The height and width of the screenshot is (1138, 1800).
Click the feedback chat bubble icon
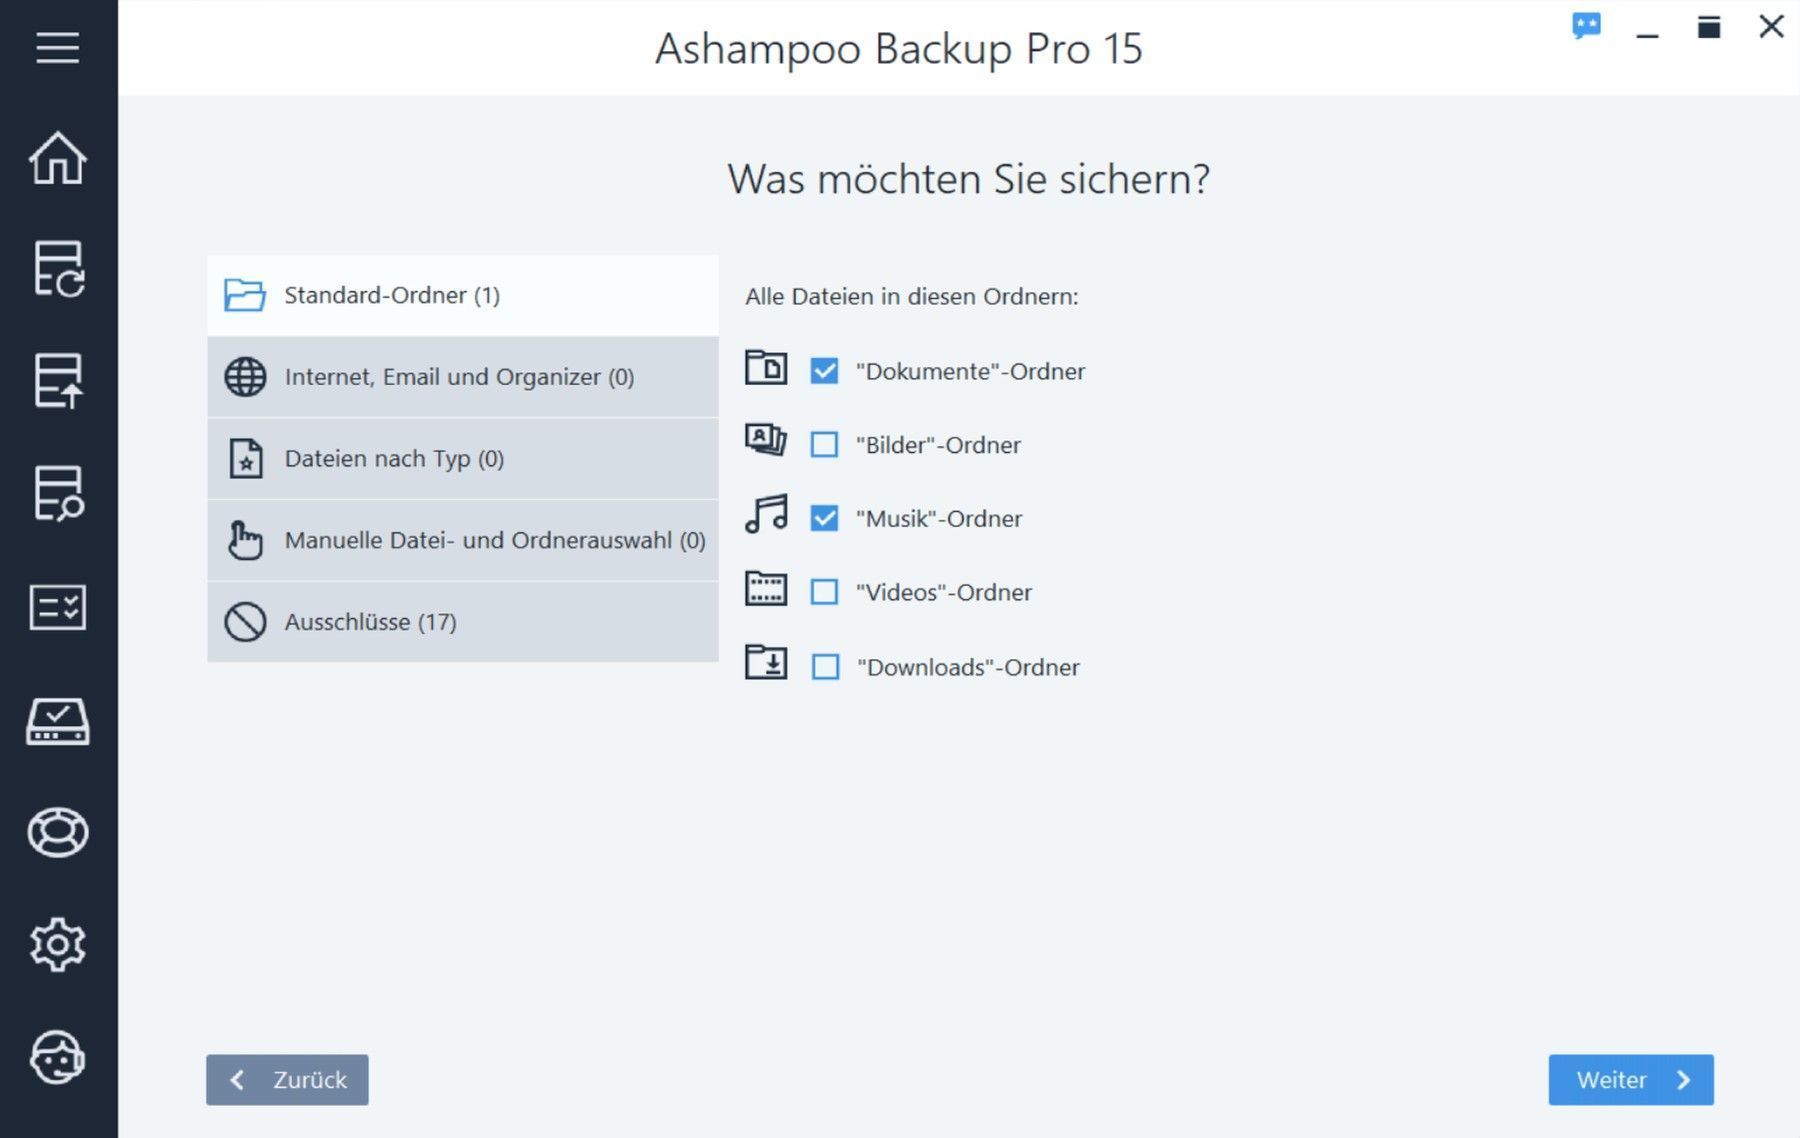(1586, 26)
